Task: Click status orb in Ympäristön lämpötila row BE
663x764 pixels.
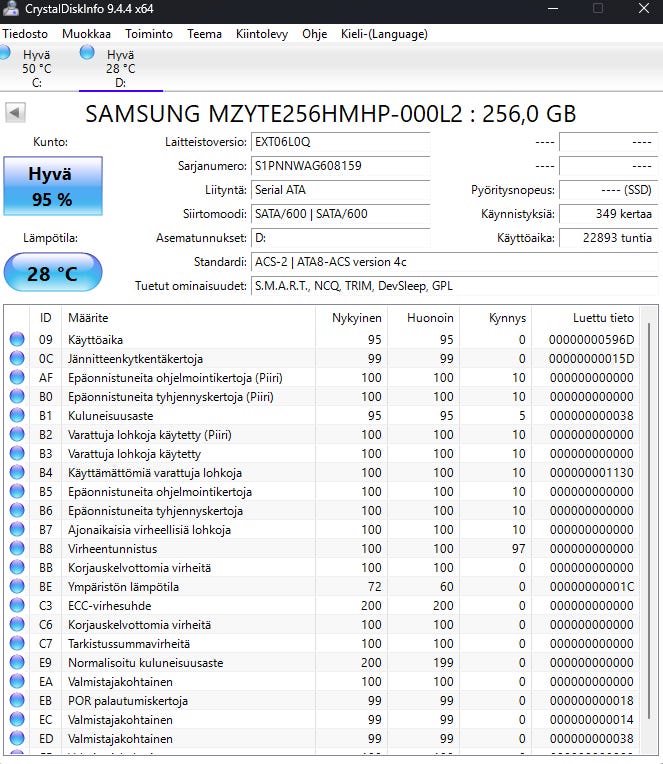Action: tap(17, 586)
